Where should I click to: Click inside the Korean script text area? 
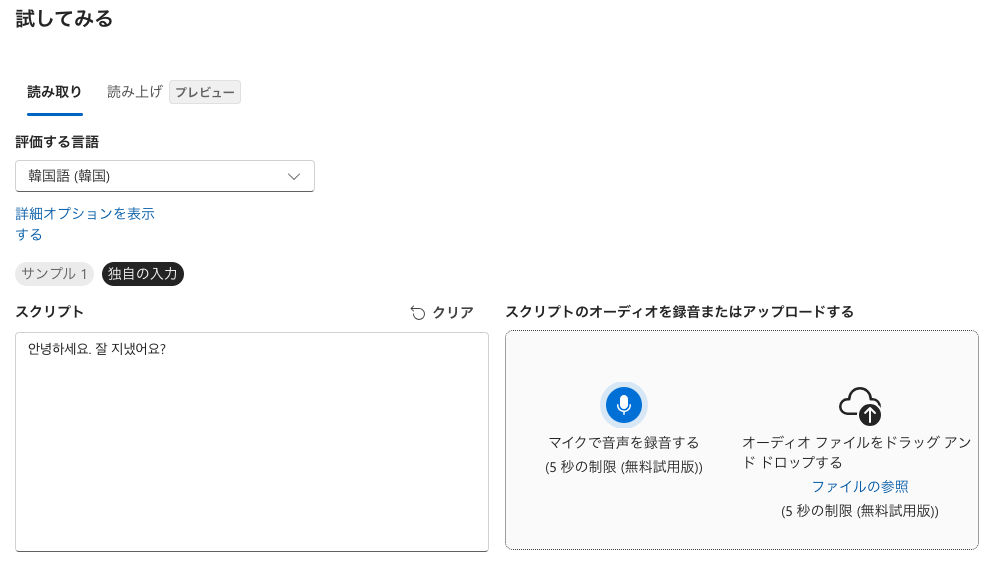252,441
